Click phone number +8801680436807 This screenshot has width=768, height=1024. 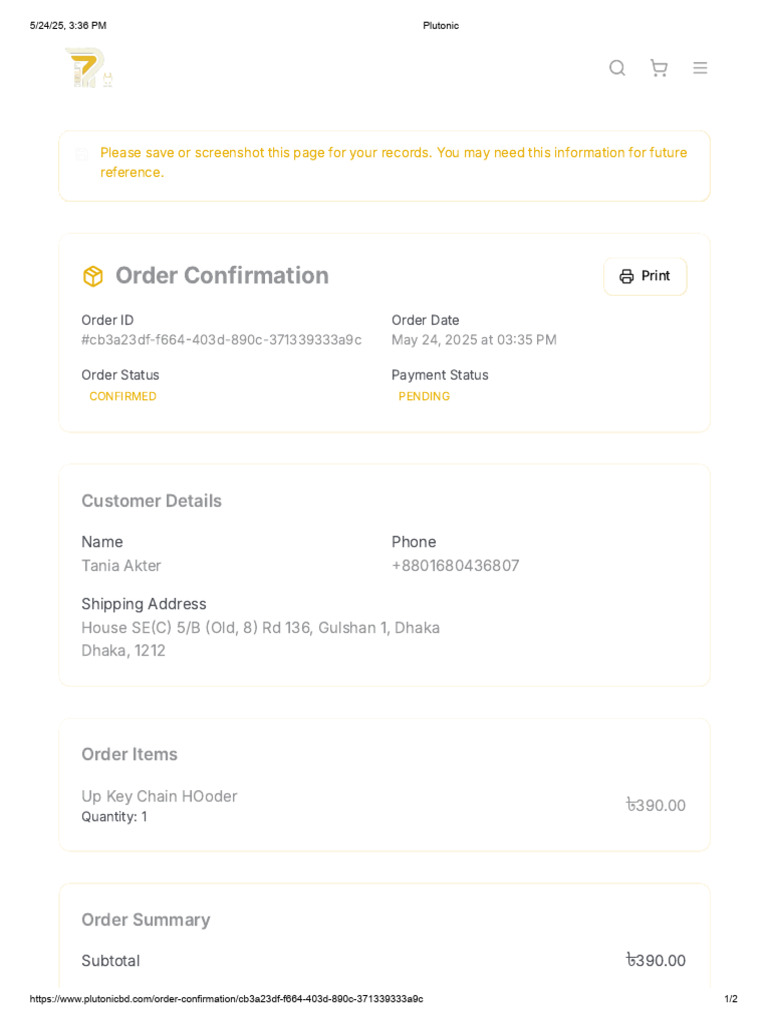[x=455, y=566]
